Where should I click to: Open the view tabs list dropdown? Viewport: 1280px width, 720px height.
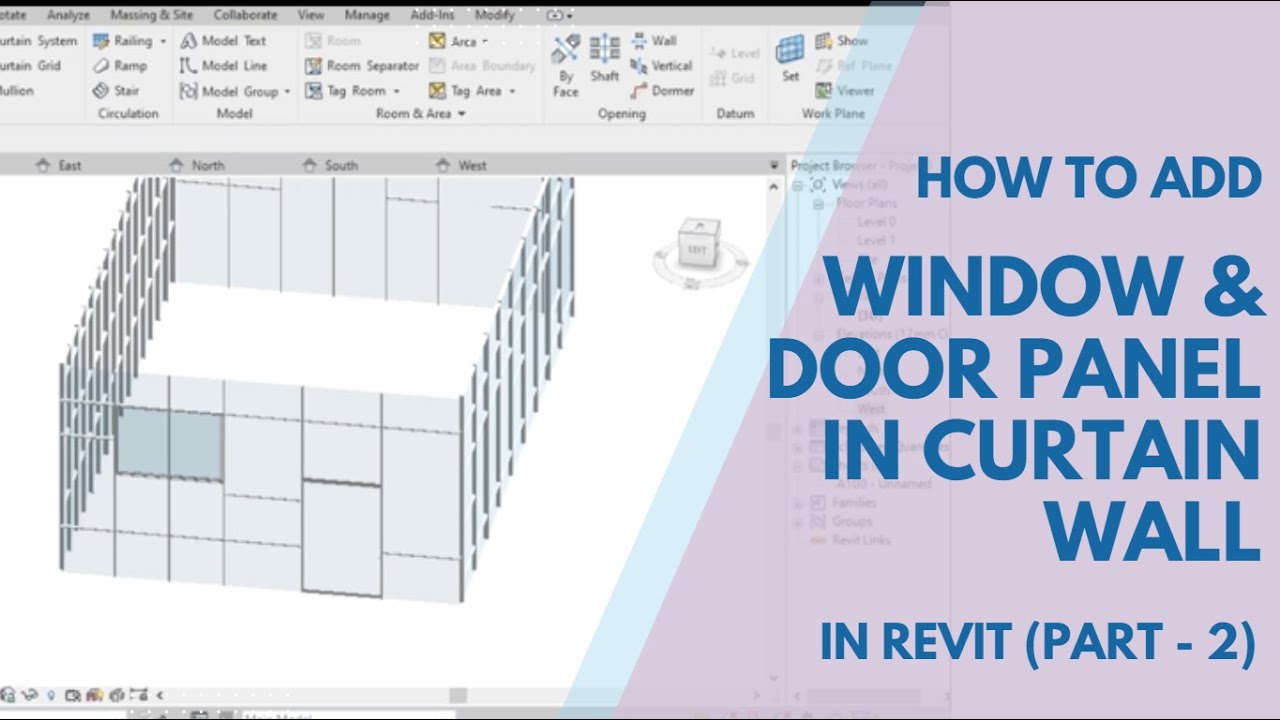pyautogui.click(x=773, y=165)
